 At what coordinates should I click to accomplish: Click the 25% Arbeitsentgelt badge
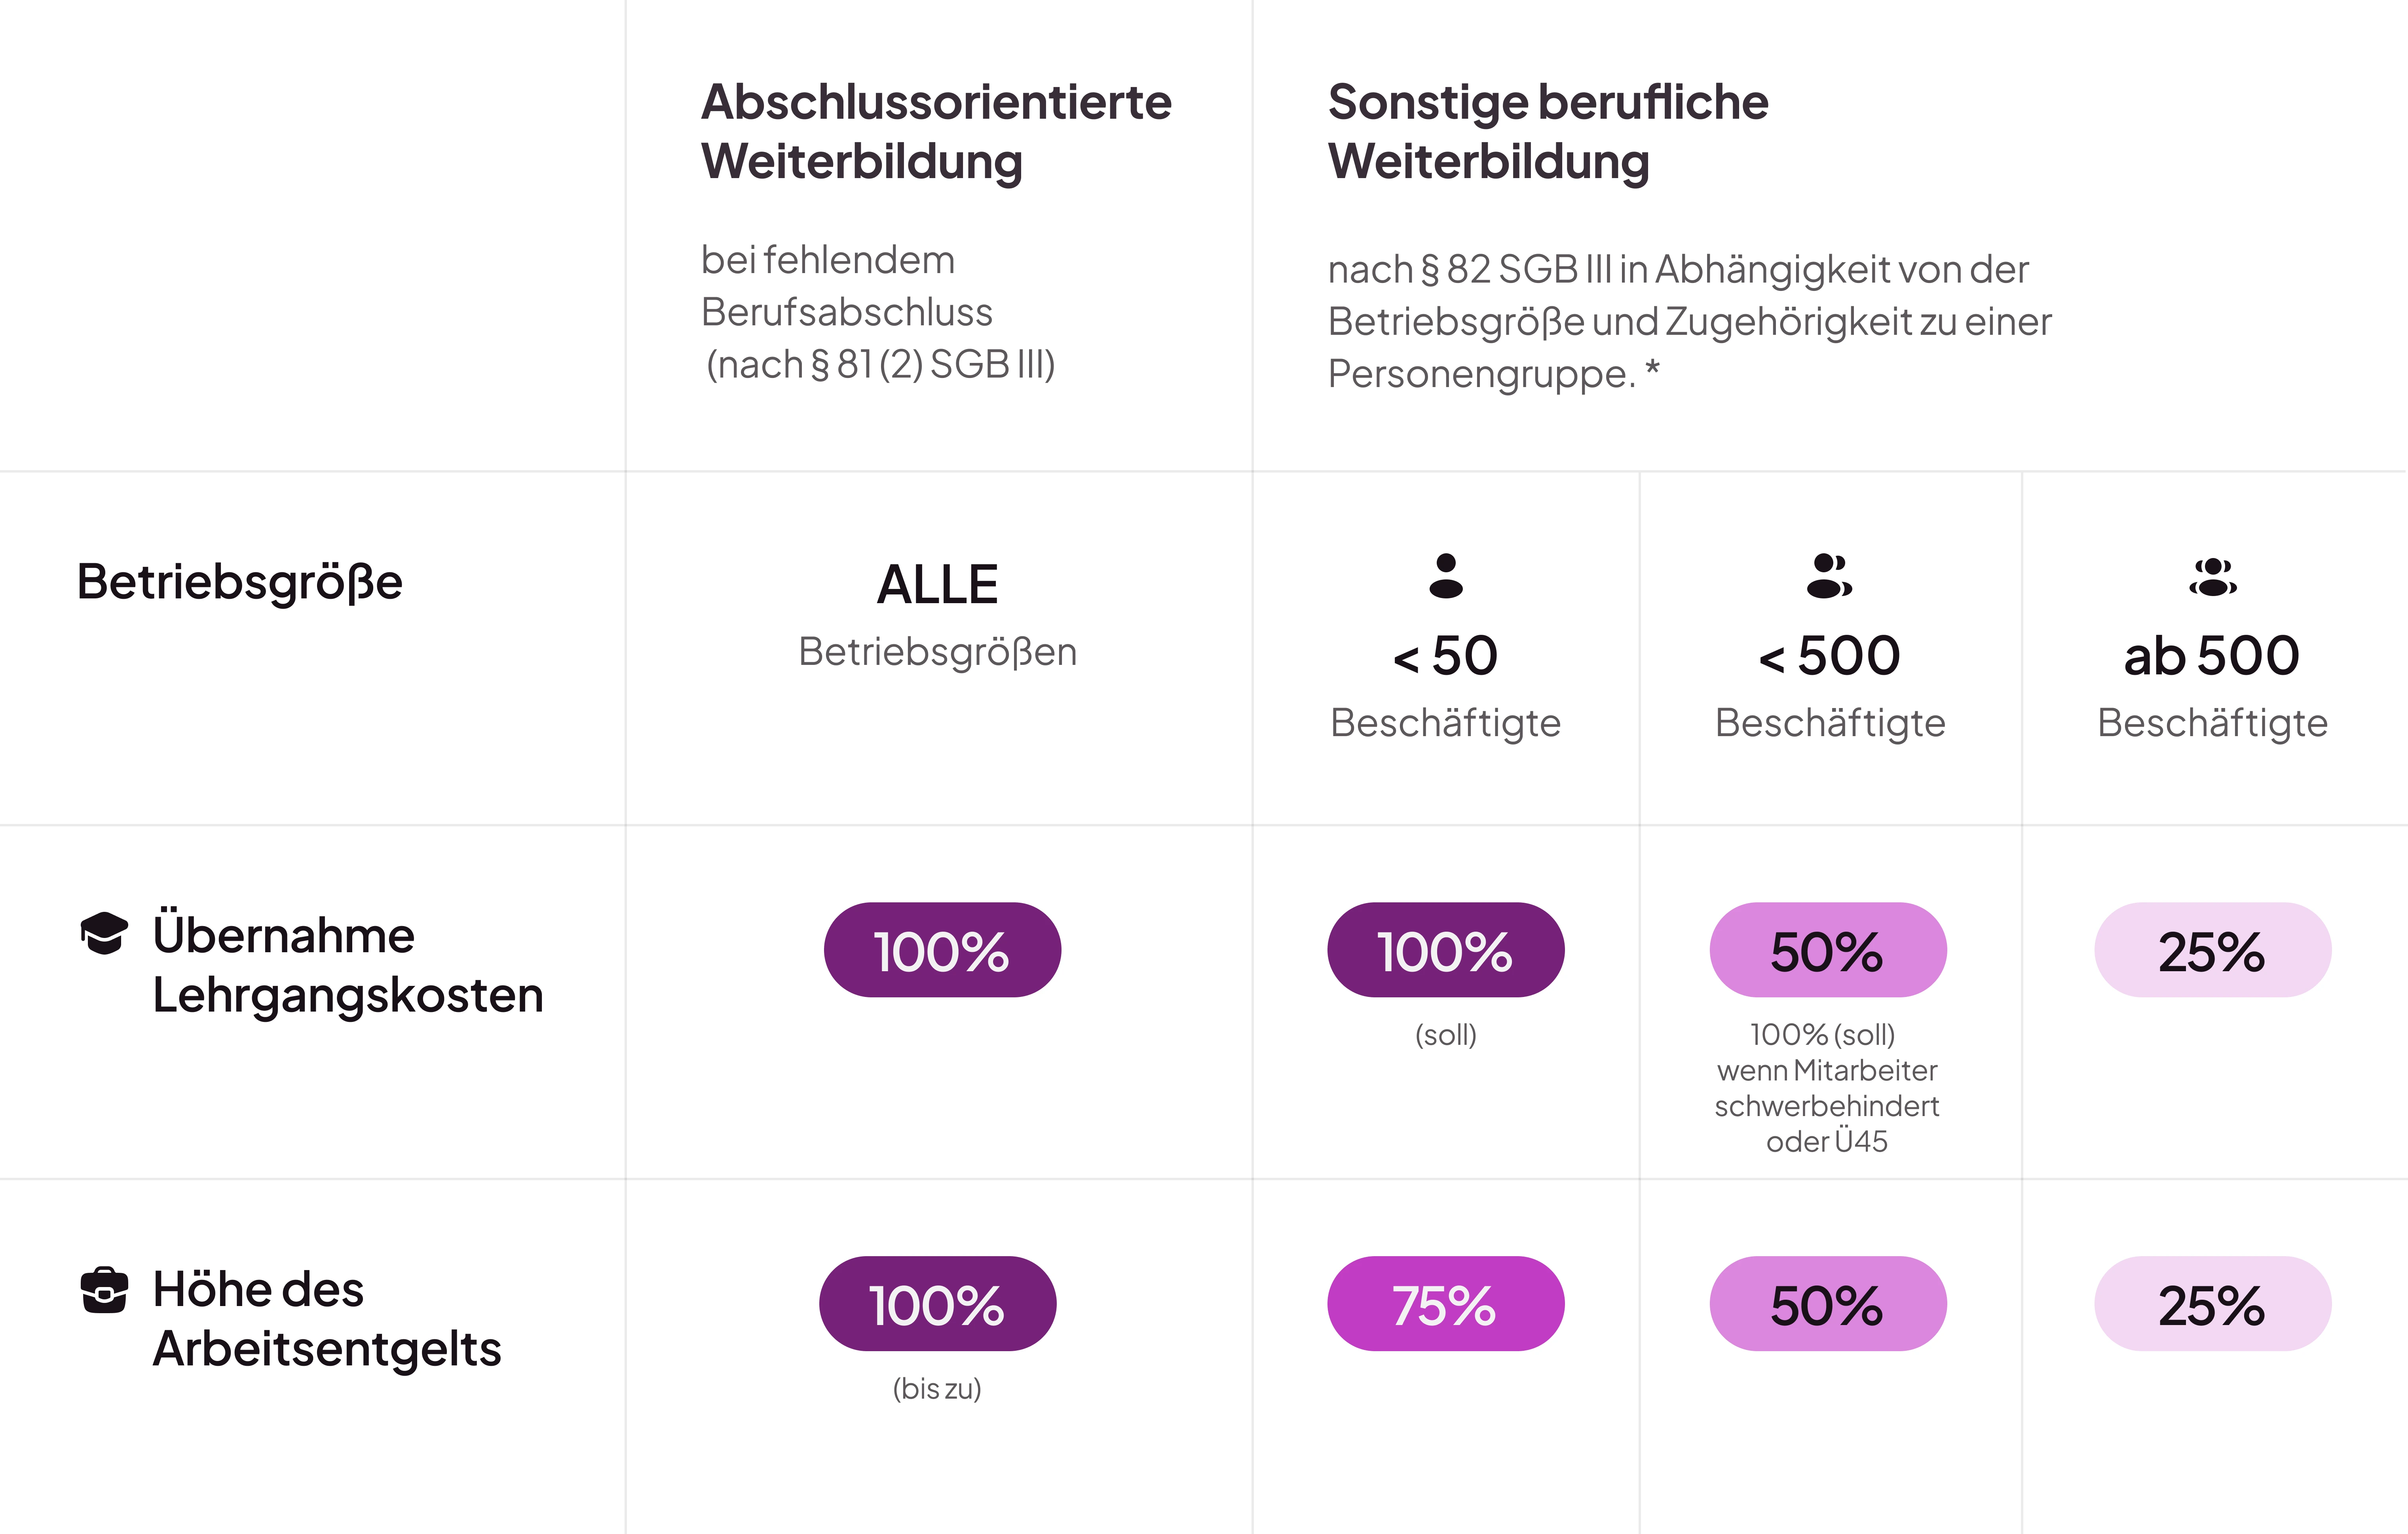2213,1304
